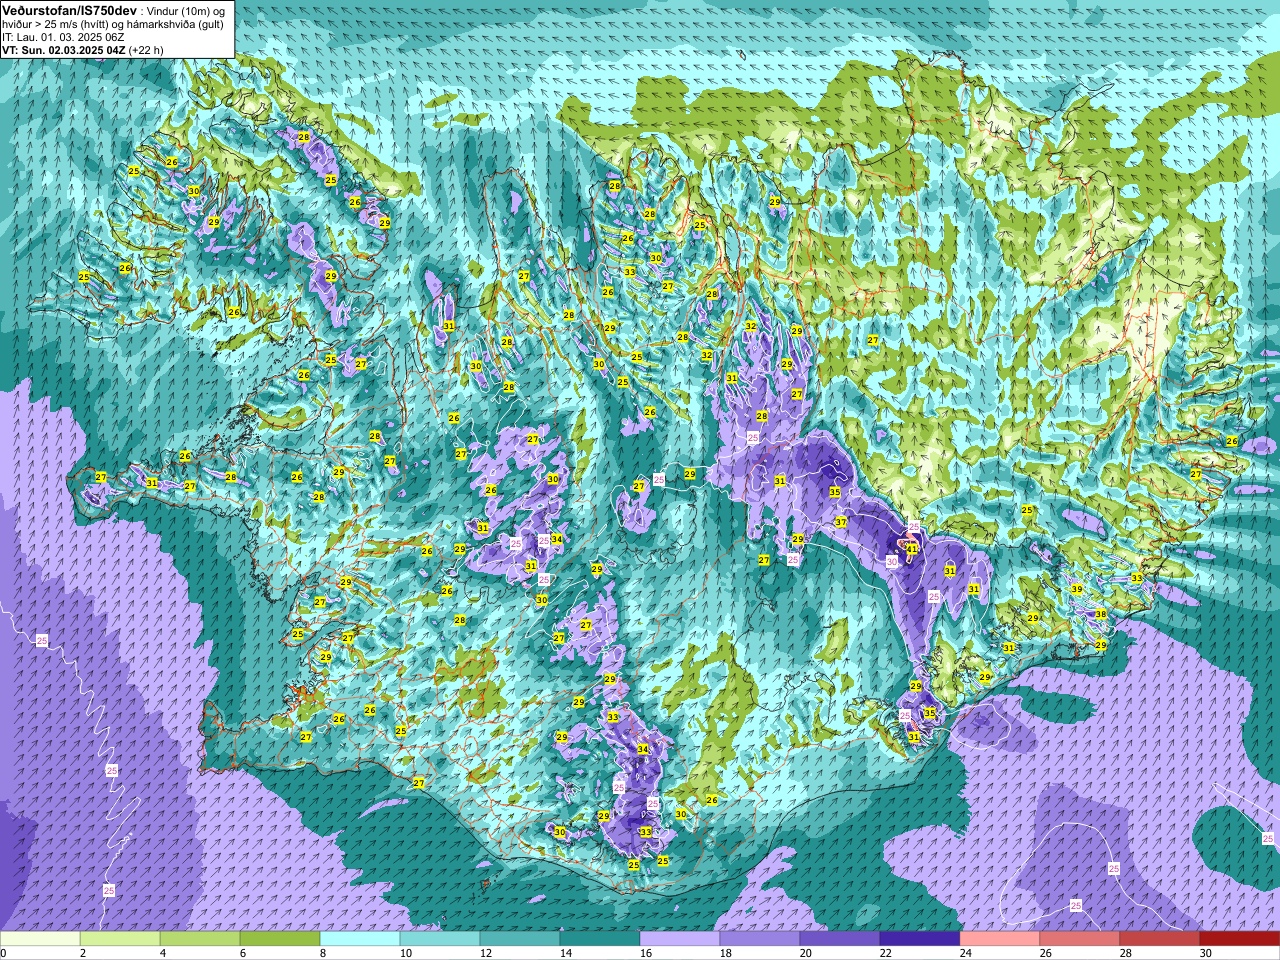Click the legend scale number 30

point(1205,953)
